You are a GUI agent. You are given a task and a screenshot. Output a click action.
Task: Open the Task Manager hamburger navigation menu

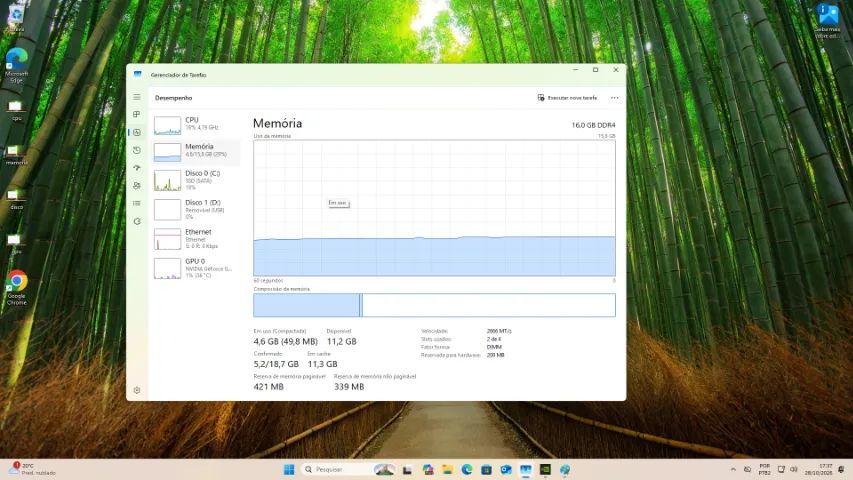coord(137,97)
